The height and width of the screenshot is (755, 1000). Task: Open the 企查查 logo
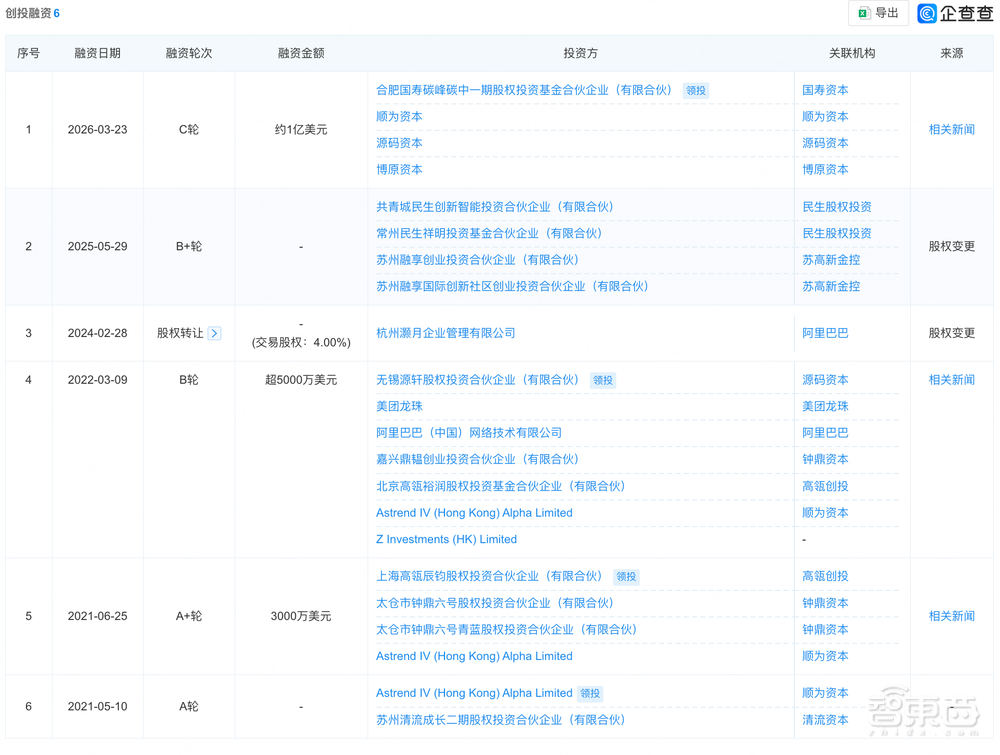[x=955, y=13]
